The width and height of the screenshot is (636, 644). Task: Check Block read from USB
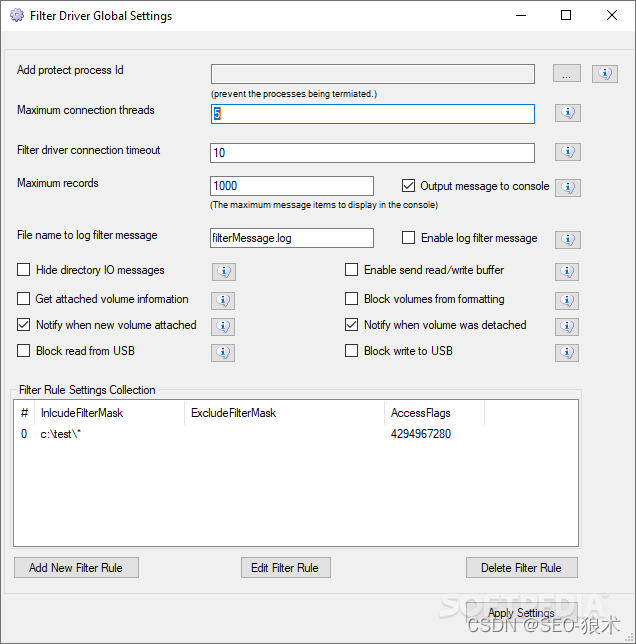tap(23, 351)
